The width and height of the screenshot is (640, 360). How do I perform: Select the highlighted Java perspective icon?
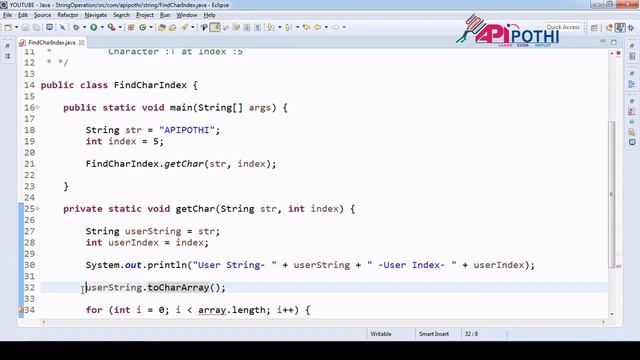[x=620, y=27]
